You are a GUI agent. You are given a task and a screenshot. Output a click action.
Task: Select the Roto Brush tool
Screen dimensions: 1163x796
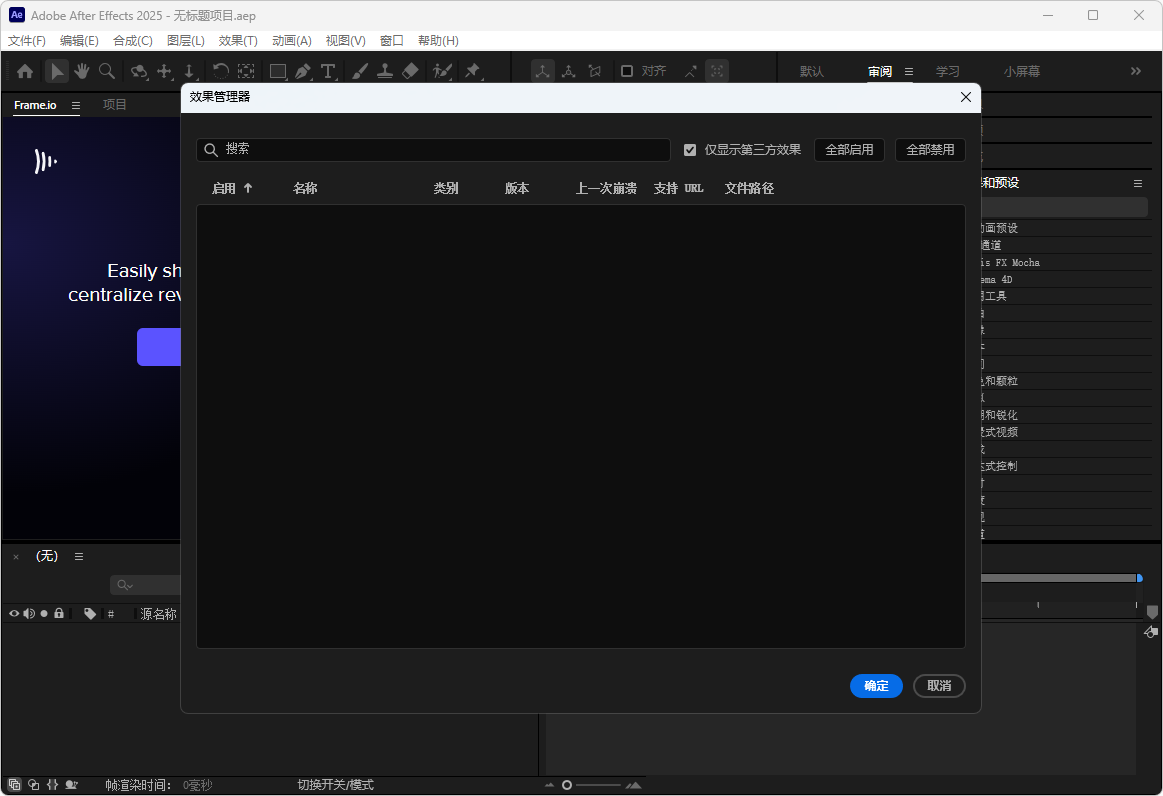[442, 71]
